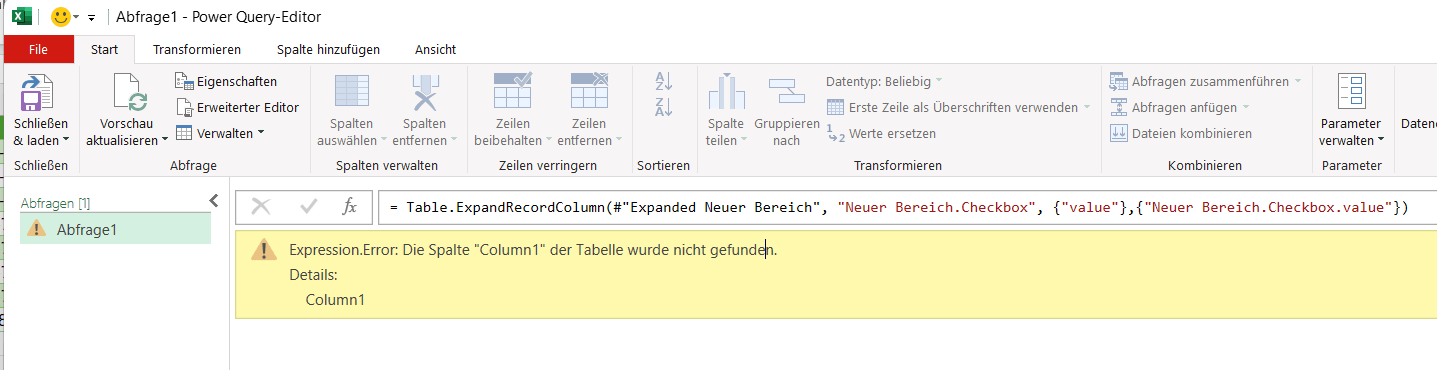Click inside the formula bar text
Screen dimensions: 1437x370
[x=898, y=207]
